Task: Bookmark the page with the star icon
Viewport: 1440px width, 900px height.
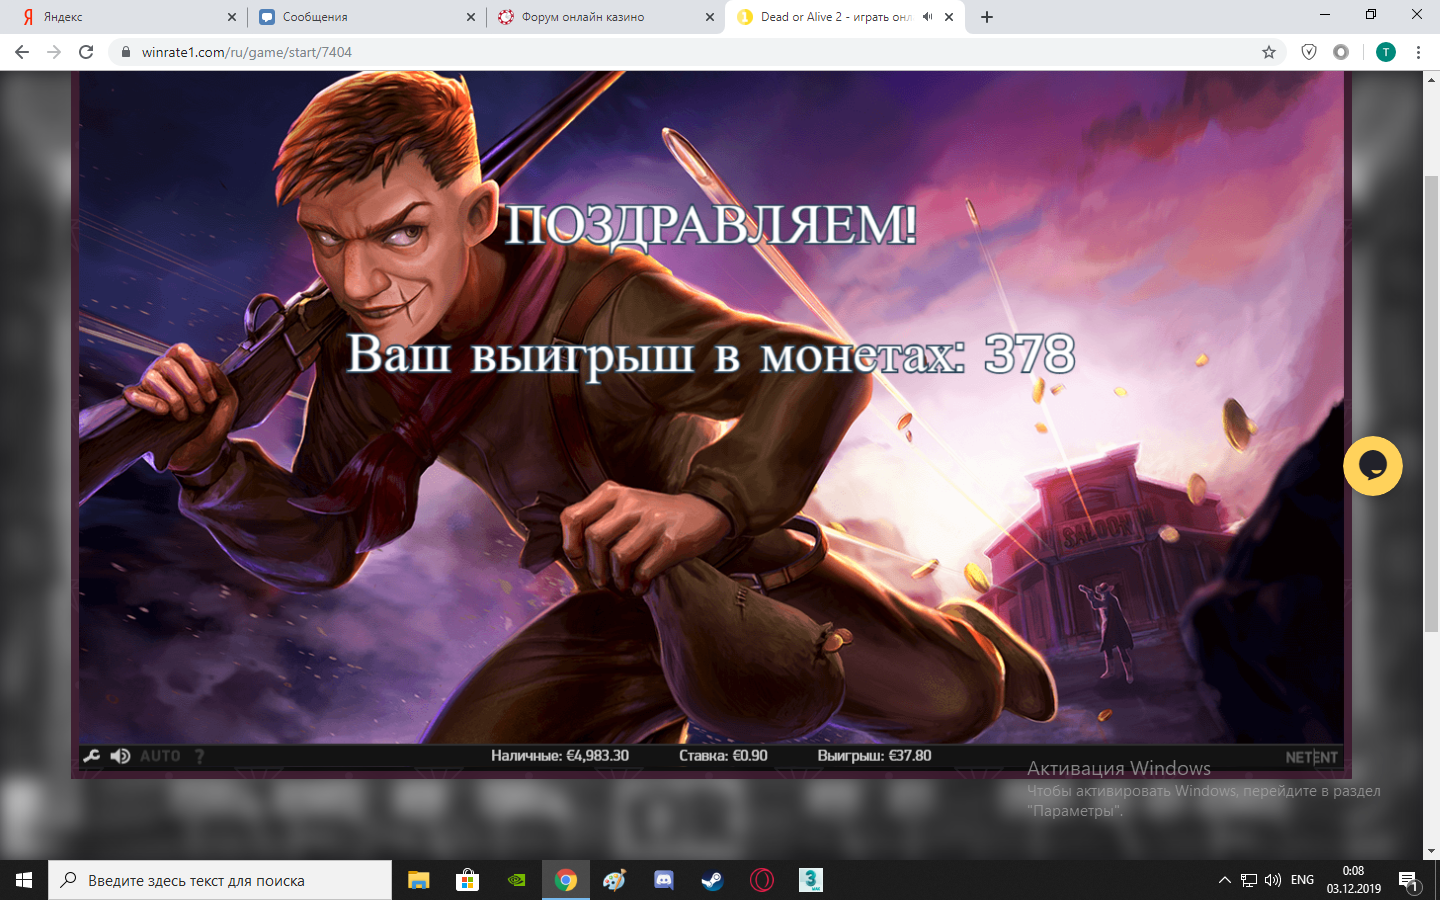Action: point(1267,51)
